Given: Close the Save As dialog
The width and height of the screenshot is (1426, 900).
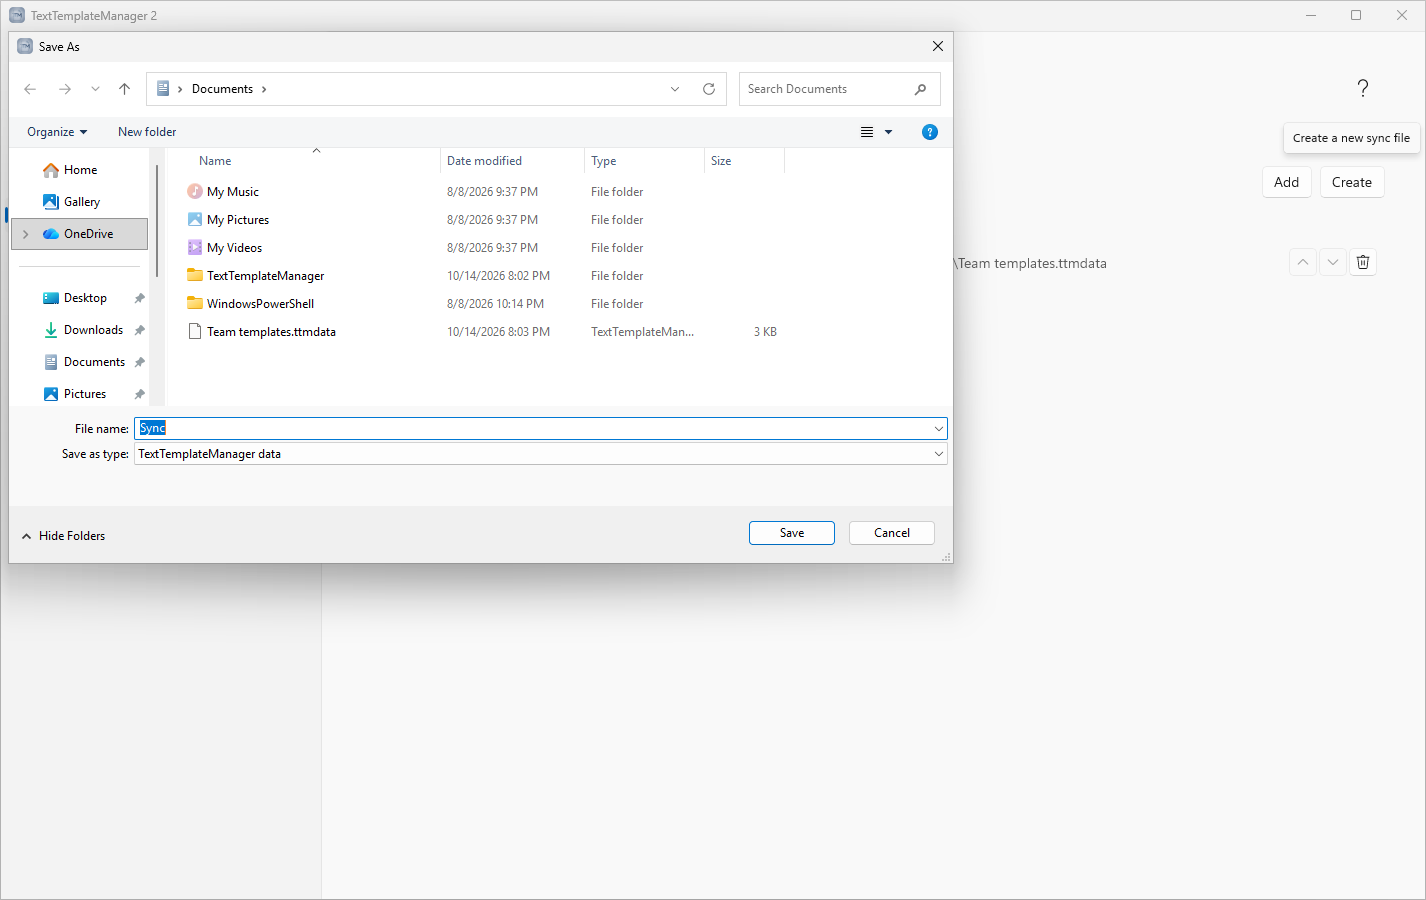Looking at the screenshot, I should [x=937, y=46].
